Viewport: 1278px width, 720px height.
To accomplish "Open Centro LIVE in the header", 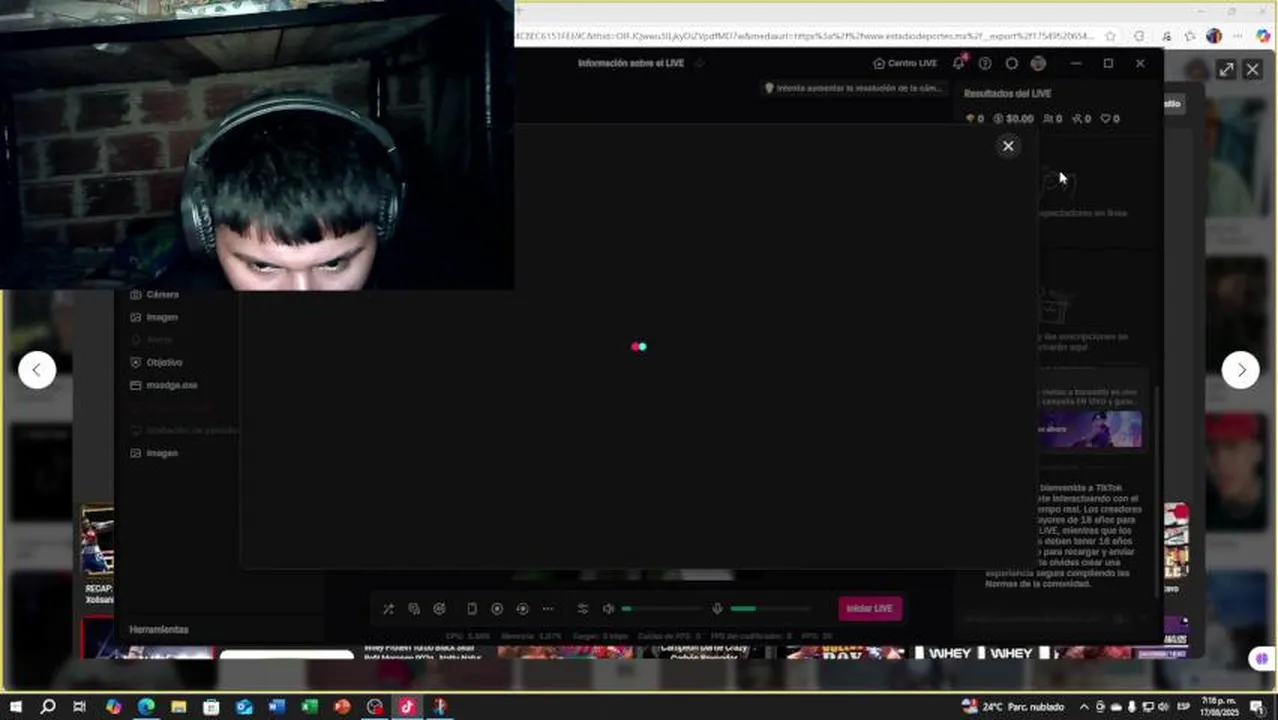I will [905, 63].
